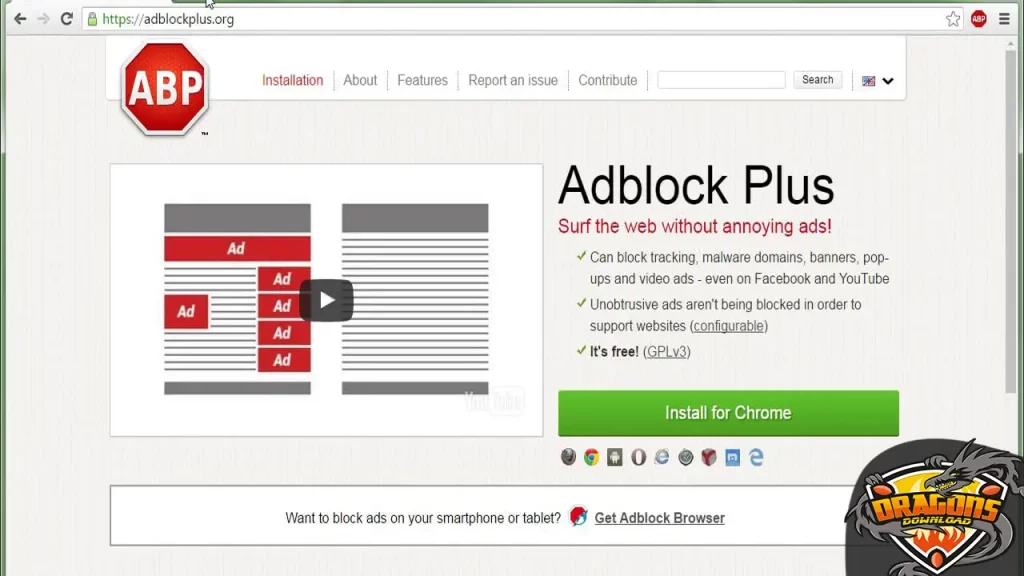Open the language selector dropdown
1024x576 pixels.
pyautogui.click(x=876, y=80)
